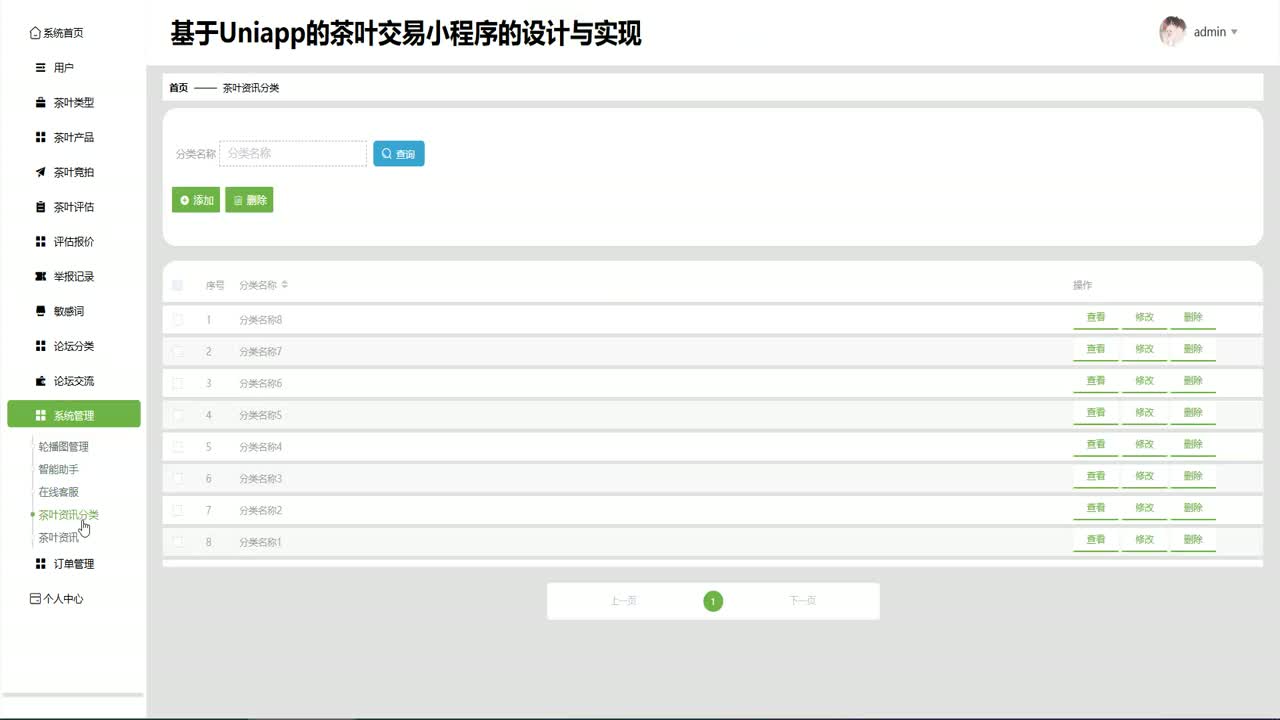Check the box for 分类名称6
This screenshot has width=1280, height=720.
(178, 383)
